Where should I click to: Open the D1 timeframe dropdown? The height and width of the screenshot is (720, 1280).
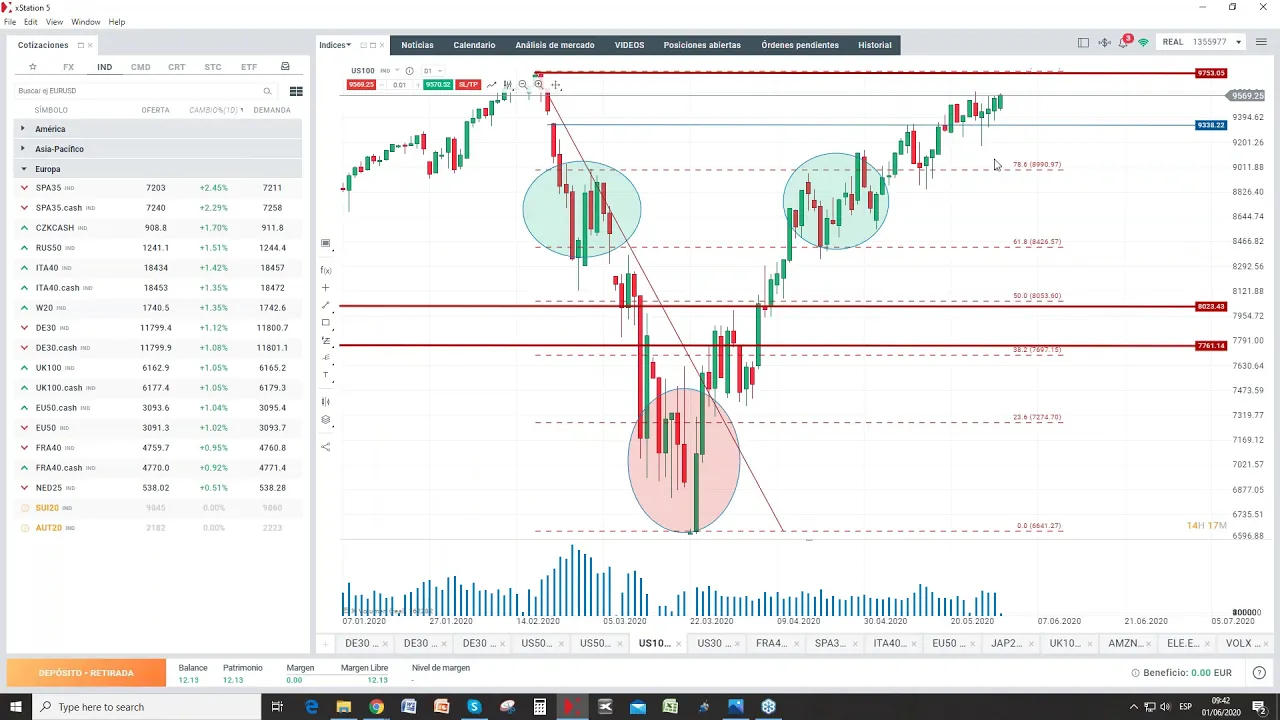pyautogui.click(x=433, y=71)
